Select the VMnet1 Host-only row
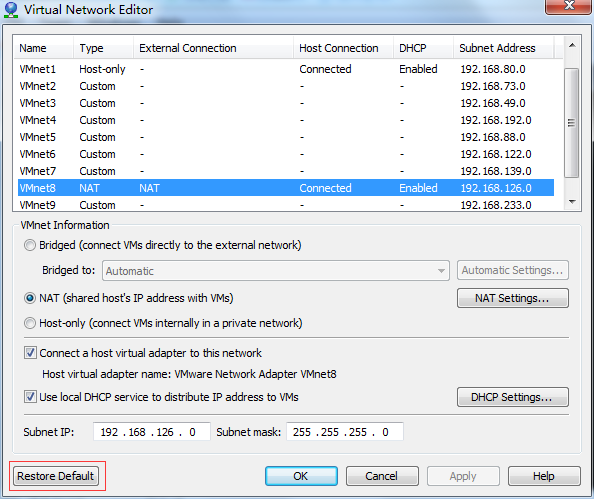The width and height of the screenshot is (594, 499). [x=286, y=69]
